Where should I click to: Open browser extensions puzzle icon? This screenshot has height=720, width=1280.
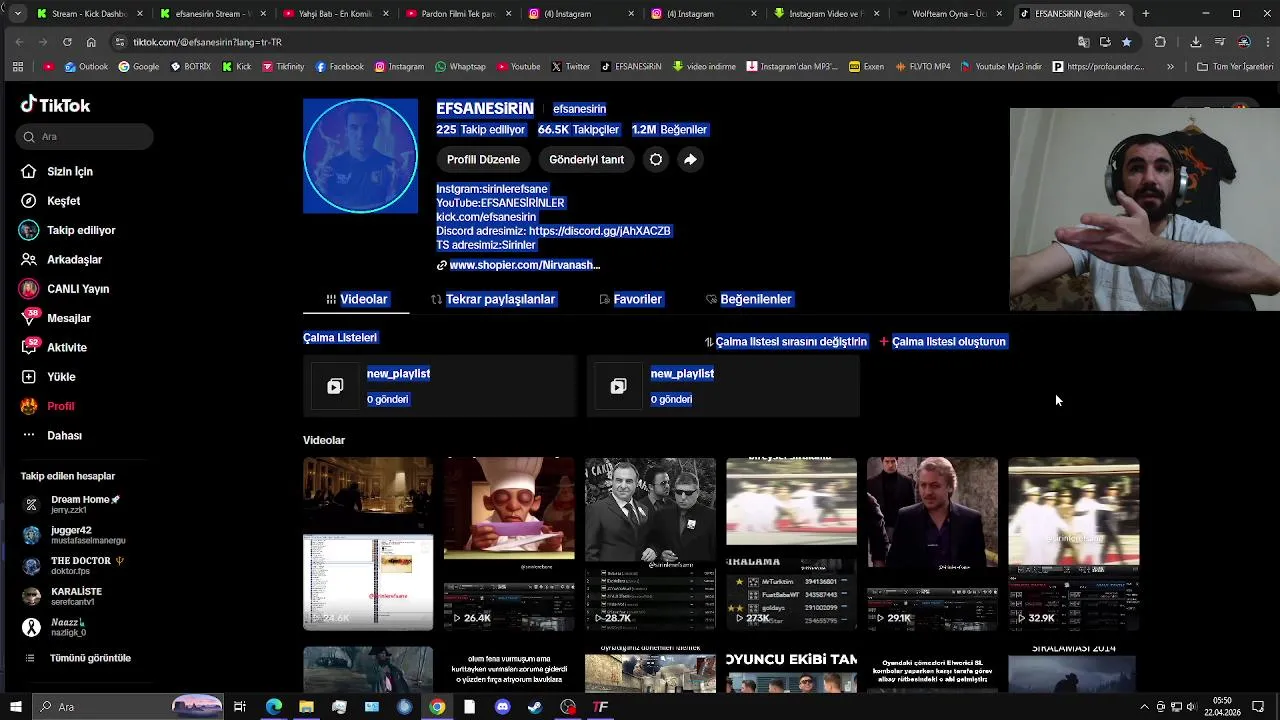(1160, 42)
